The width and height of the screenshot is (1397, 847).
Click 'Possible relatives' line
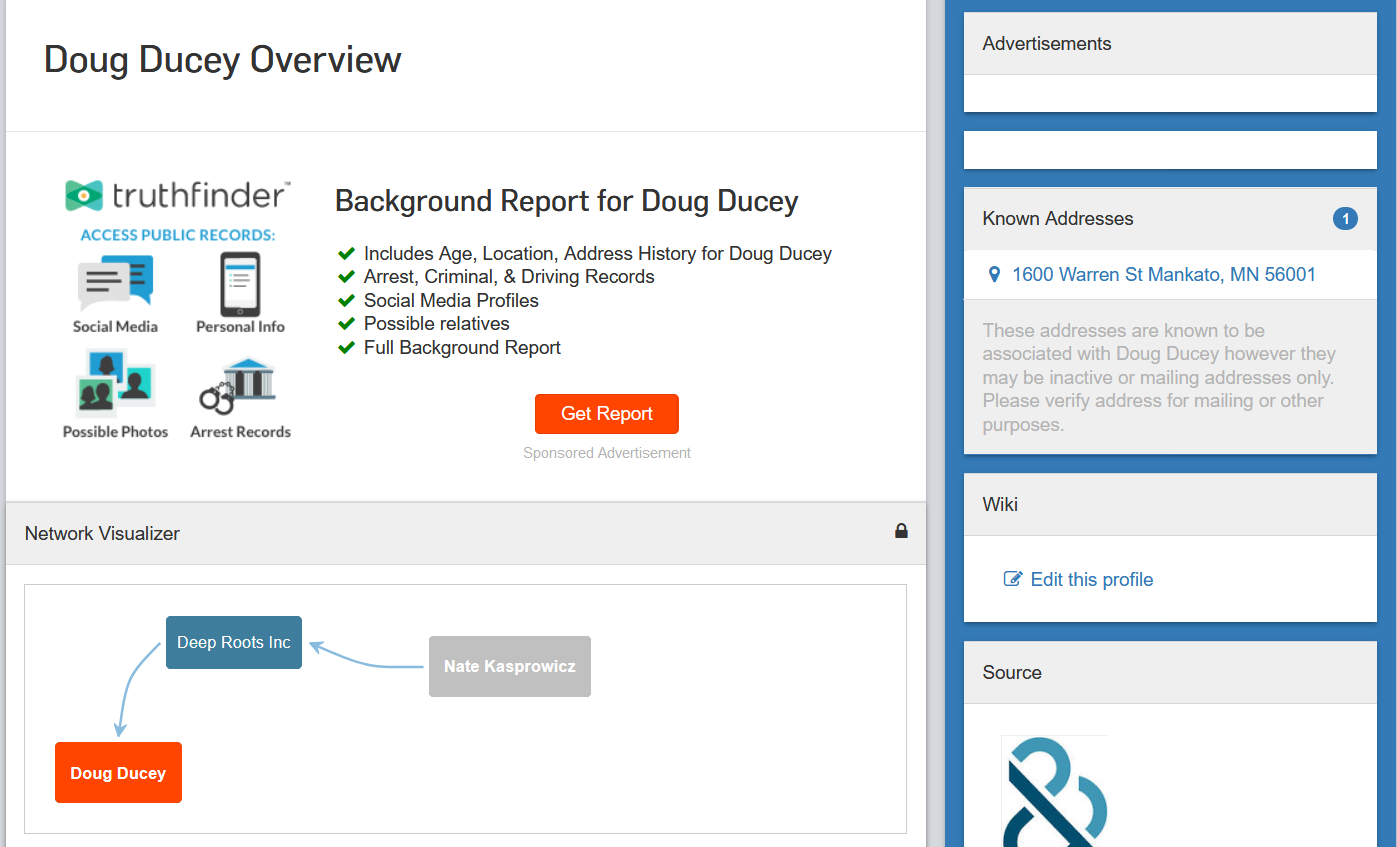(x=437, y=324)
